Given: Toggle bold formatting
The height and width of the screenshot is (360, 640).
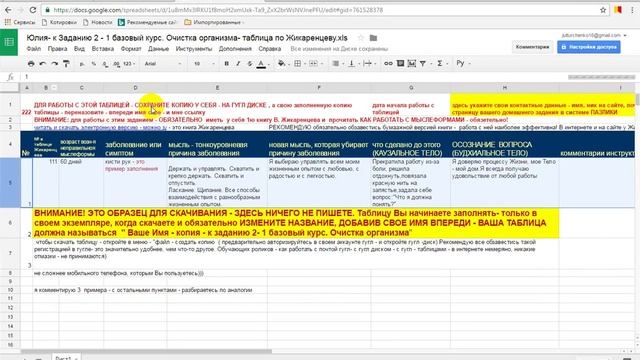Looking at the screenshot, I should click(227, 64).
